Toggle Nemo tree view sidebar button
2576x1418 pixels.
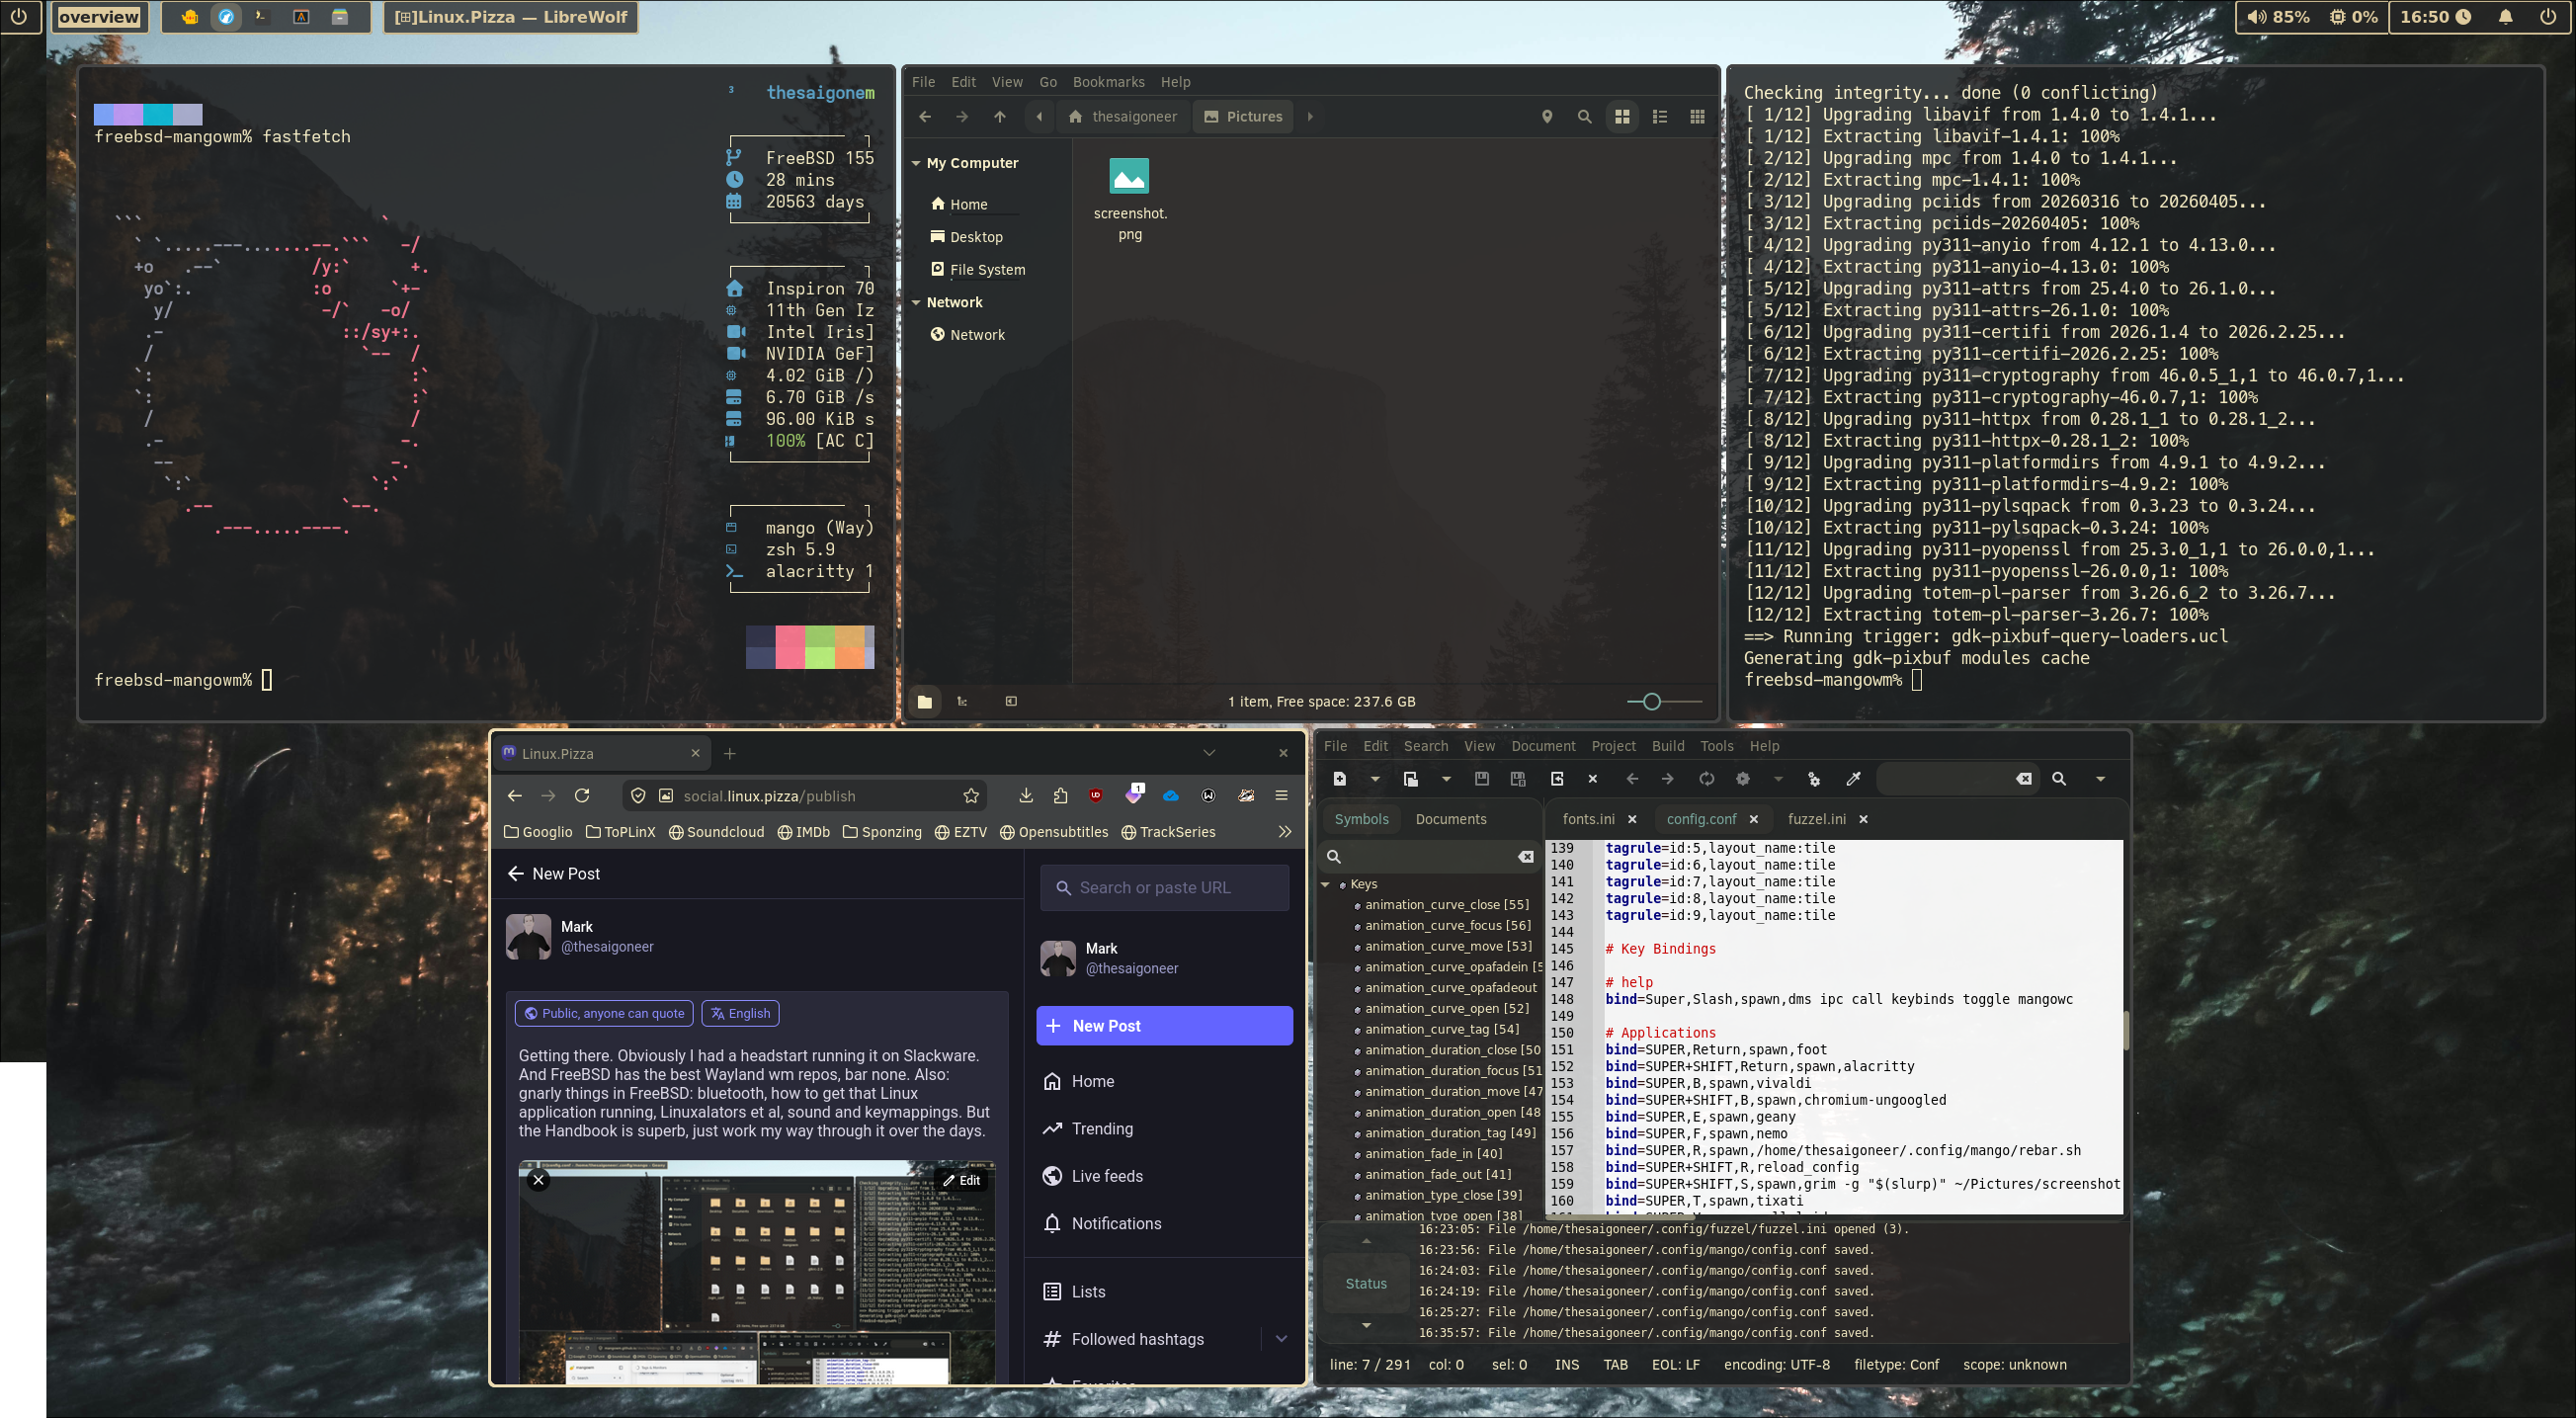962,702
